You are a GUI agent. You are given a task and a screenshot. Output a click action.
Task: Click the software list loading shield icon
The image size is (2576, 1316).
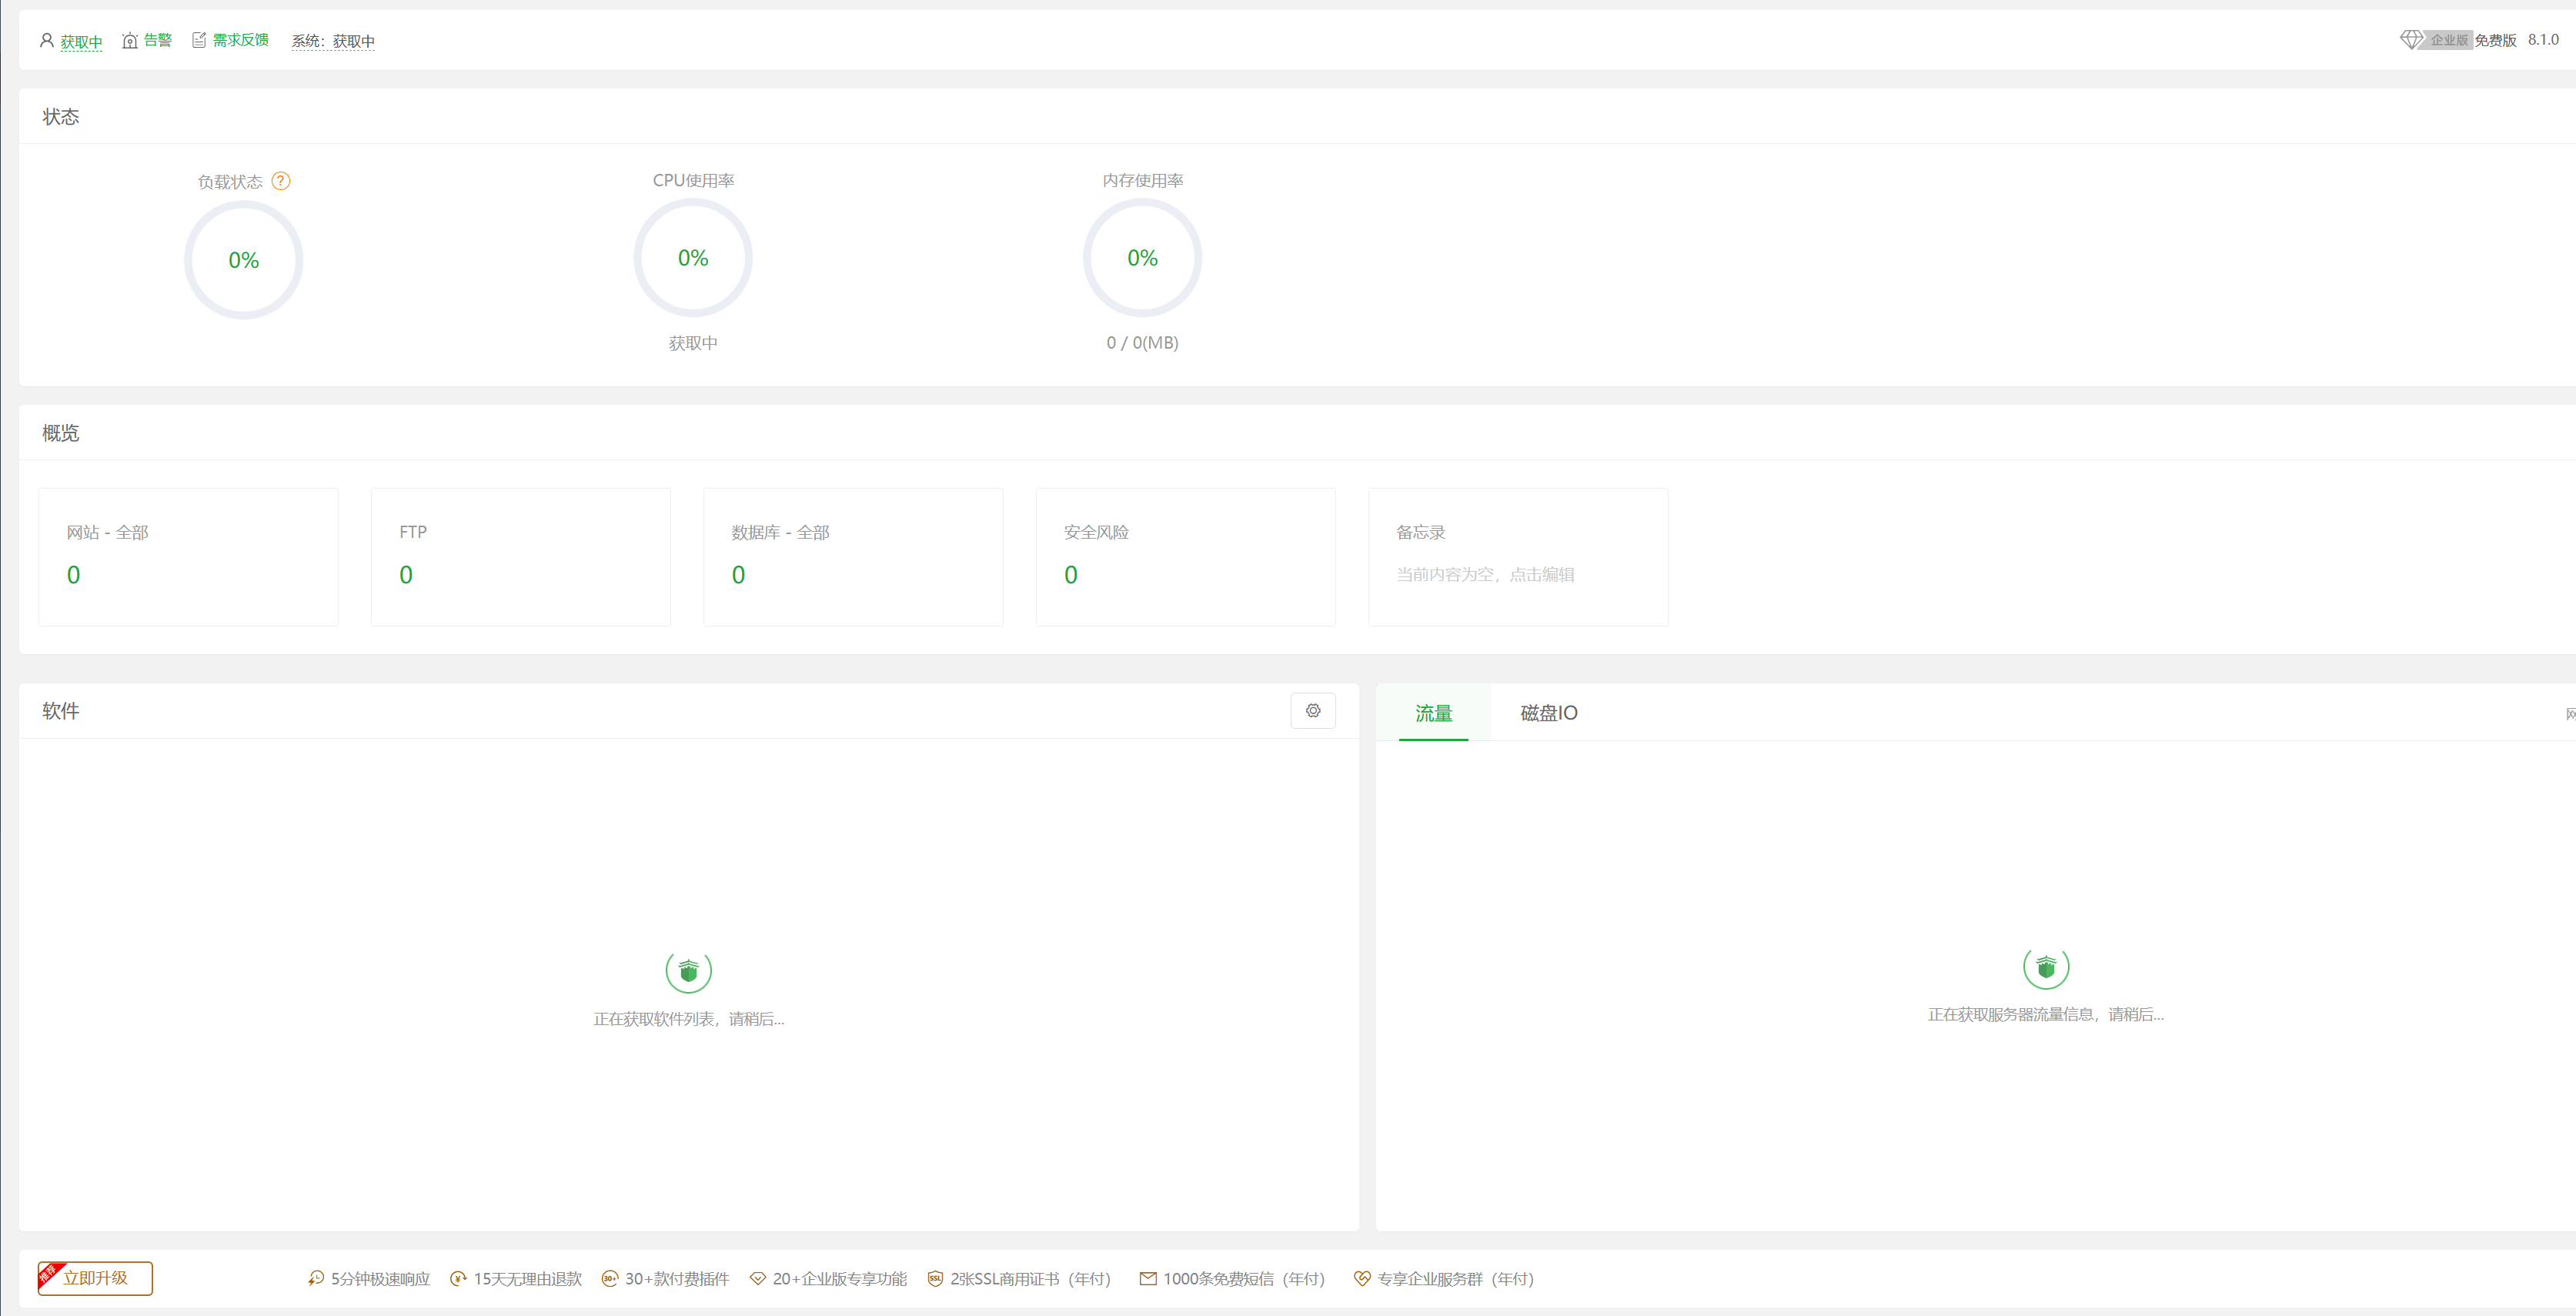coord(689,970)
